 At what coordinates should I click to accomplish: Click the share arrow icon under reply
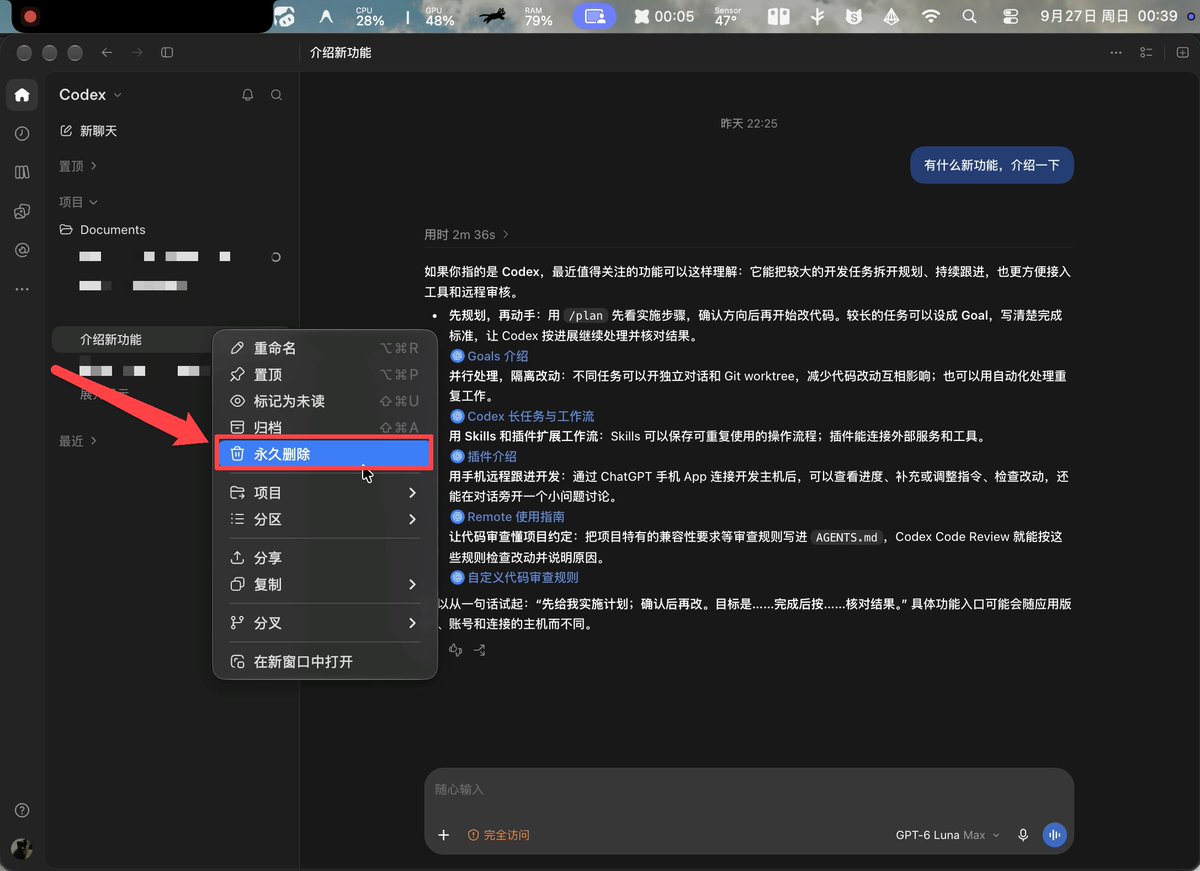pyautogui.click(x=480, y=650)
